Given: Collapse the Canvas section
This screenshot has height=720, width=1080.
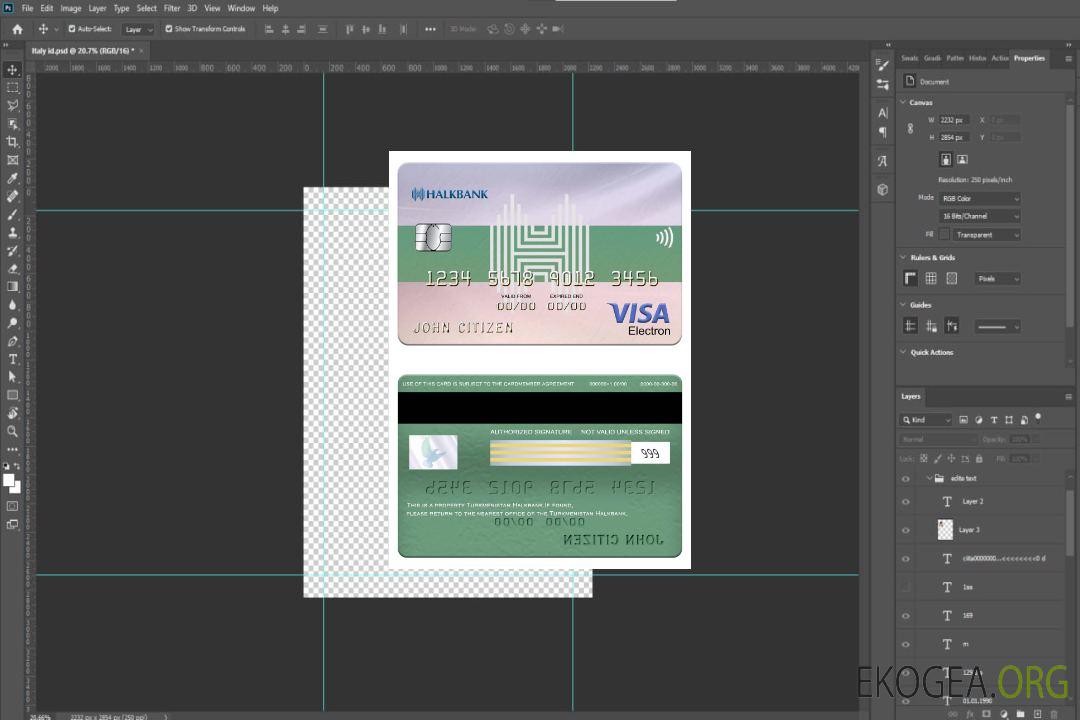Looking at the screenshot, I should pyautogui.click(x=903, y=102).
